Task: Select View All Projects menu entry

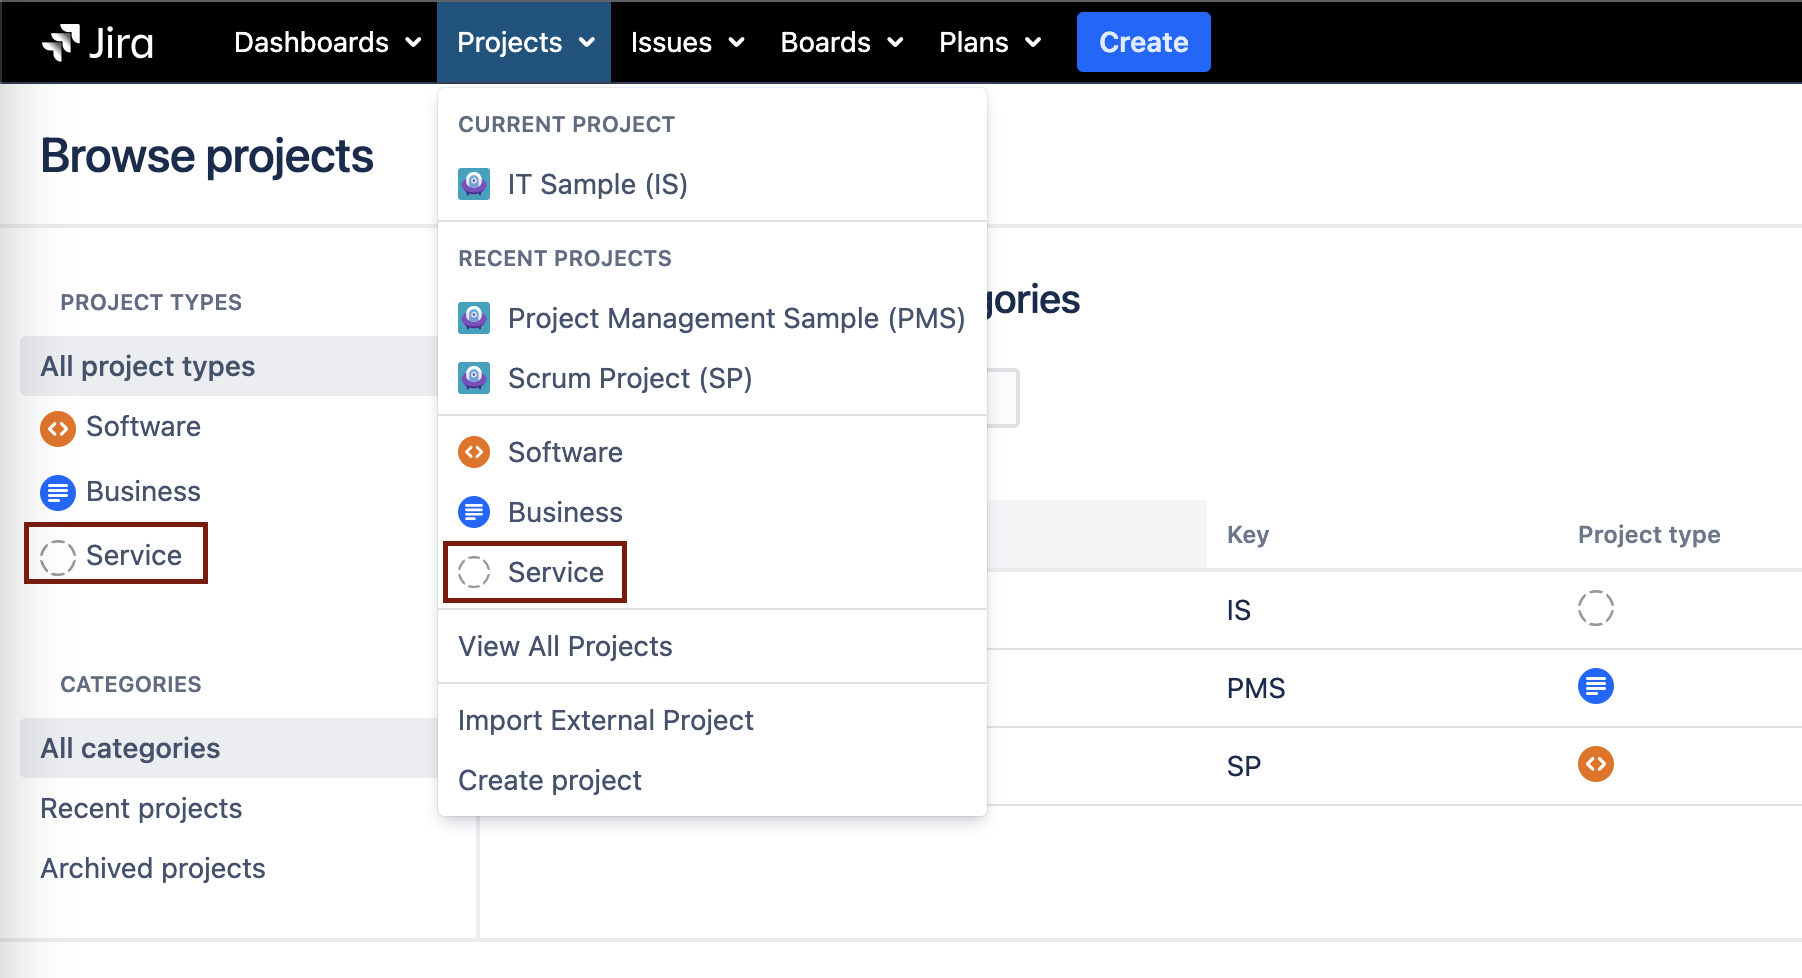Action: pos(565,647)
